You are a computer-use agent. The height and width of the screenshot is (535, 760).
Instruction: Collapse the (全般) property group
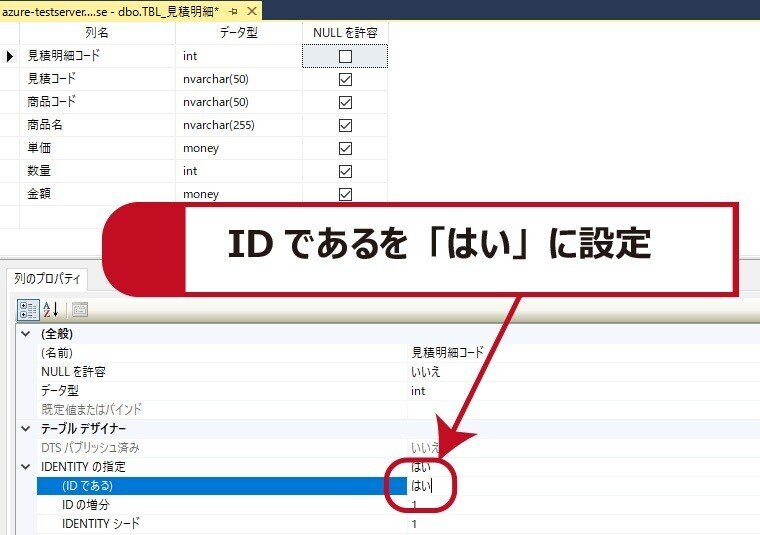tap(26, 334)
